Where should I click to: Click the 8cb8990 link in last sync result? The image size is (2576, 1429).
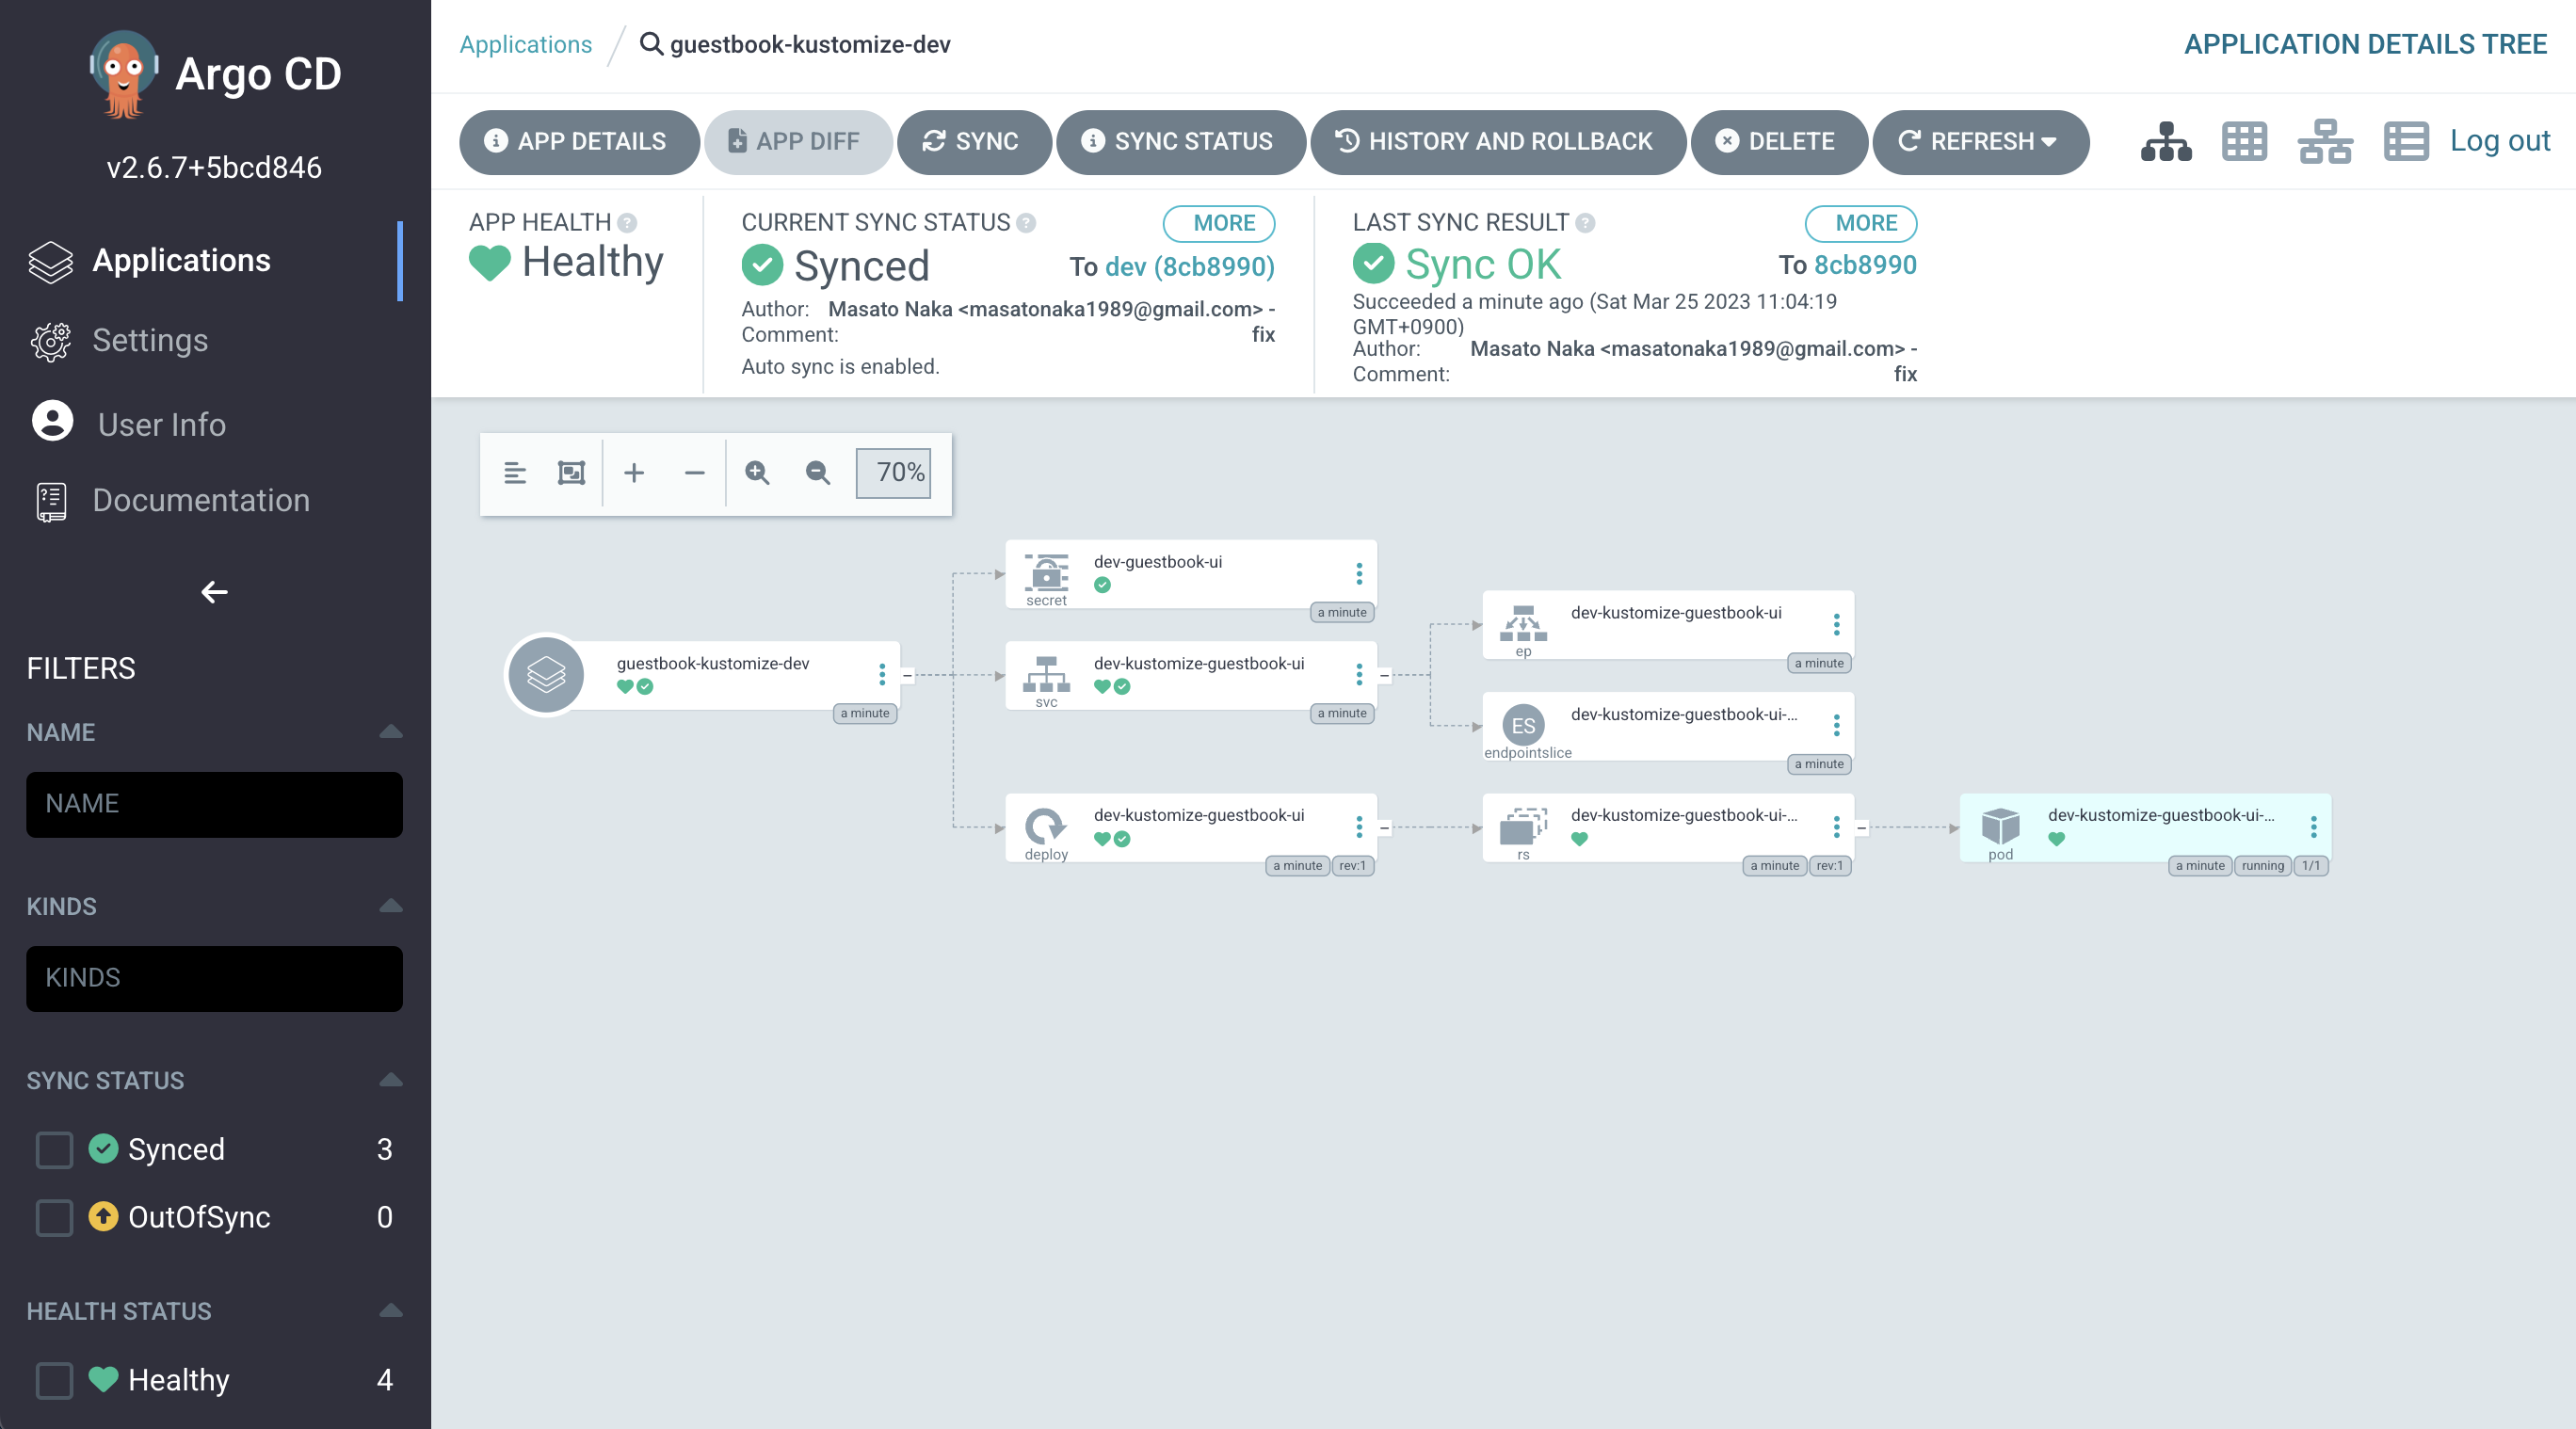pyautogui.click(x=1865, y=265)
